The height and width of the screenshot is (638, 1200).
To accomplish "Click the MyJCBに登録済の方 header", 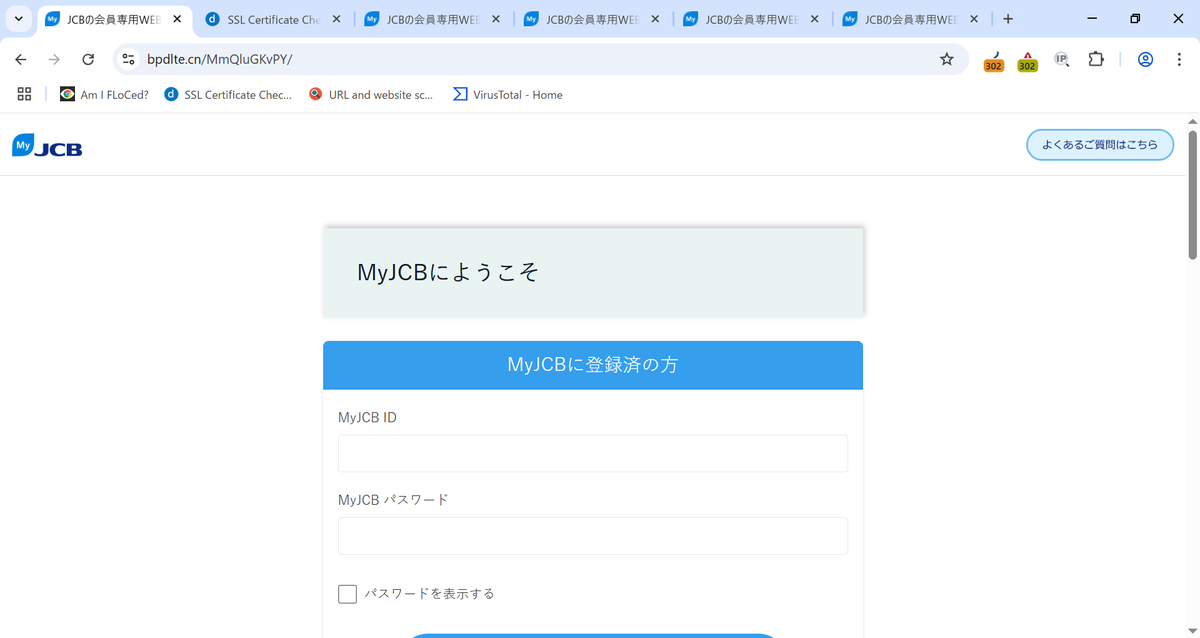I will point(593,365).
